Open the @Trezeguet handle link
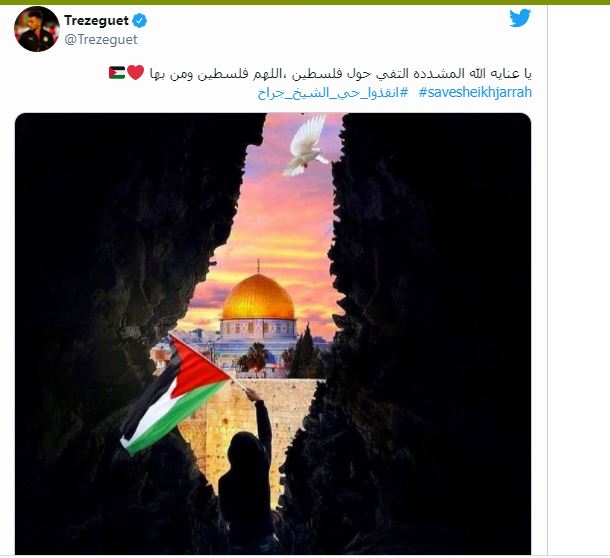 pyautogui.click(x=101, y=39)
